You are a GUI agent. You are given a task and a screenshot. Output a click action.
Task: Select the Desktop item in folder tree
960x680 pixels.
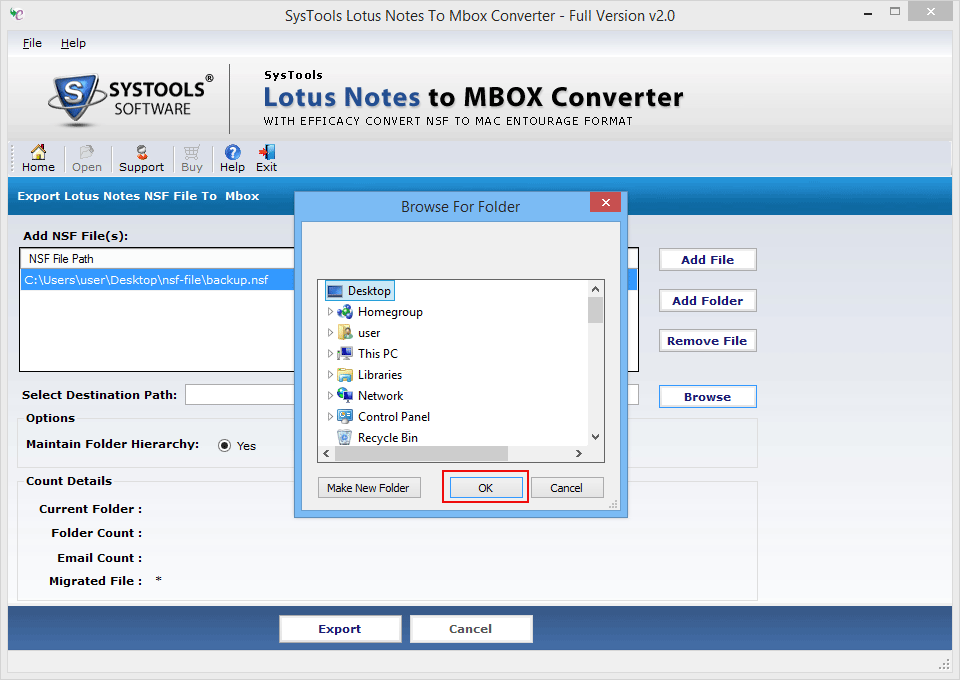[x=359, y=291]
